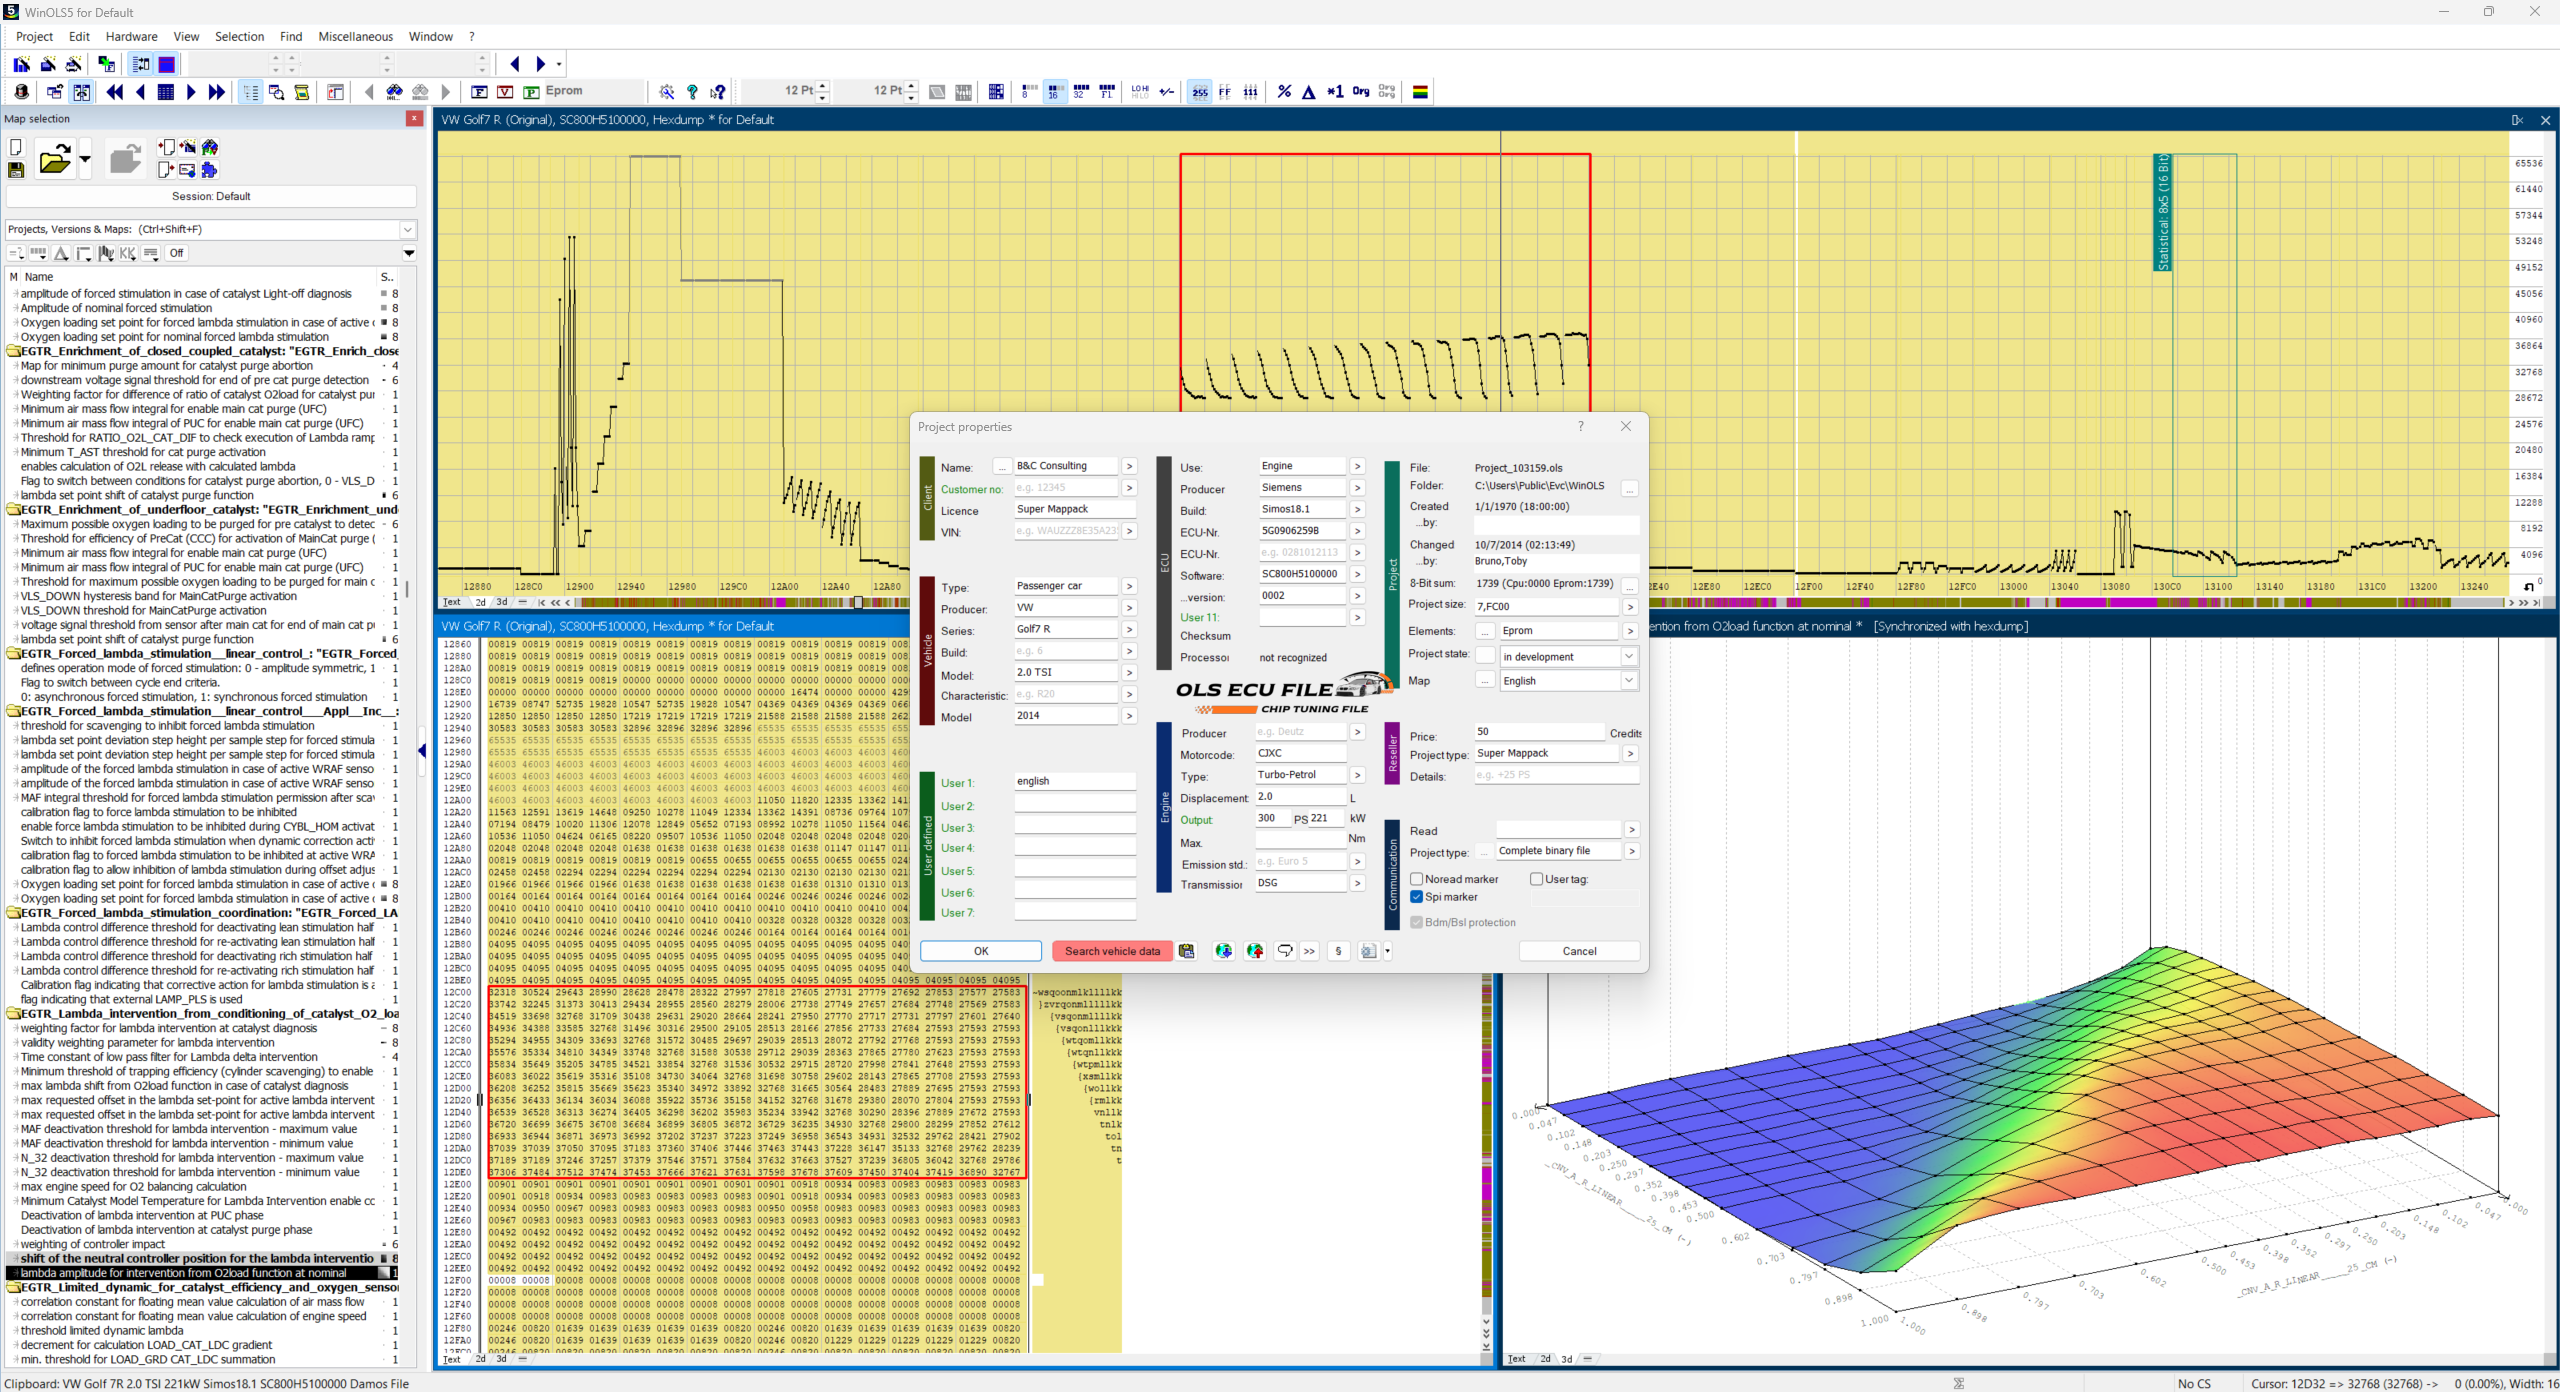Click the open folder icon in Map selection
Screen dimensions: 2560x1392
[x=54, y=159]
